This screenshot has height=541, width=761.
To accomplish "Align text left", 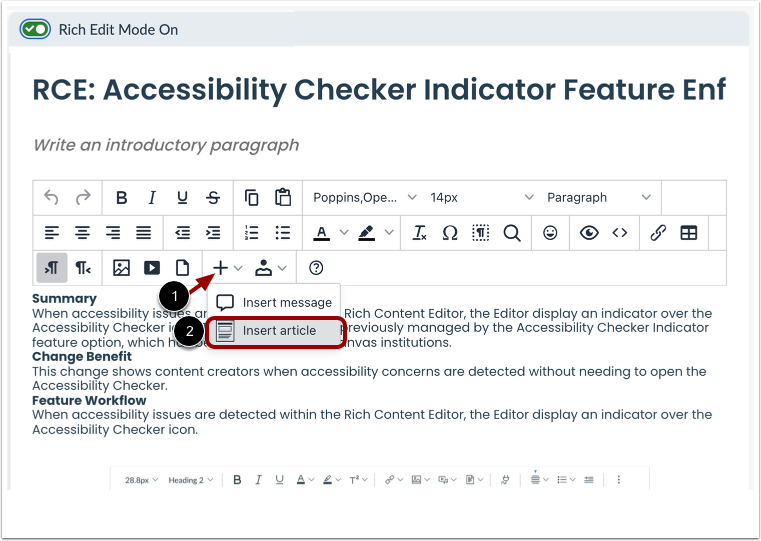I will (x=51, y=233).
